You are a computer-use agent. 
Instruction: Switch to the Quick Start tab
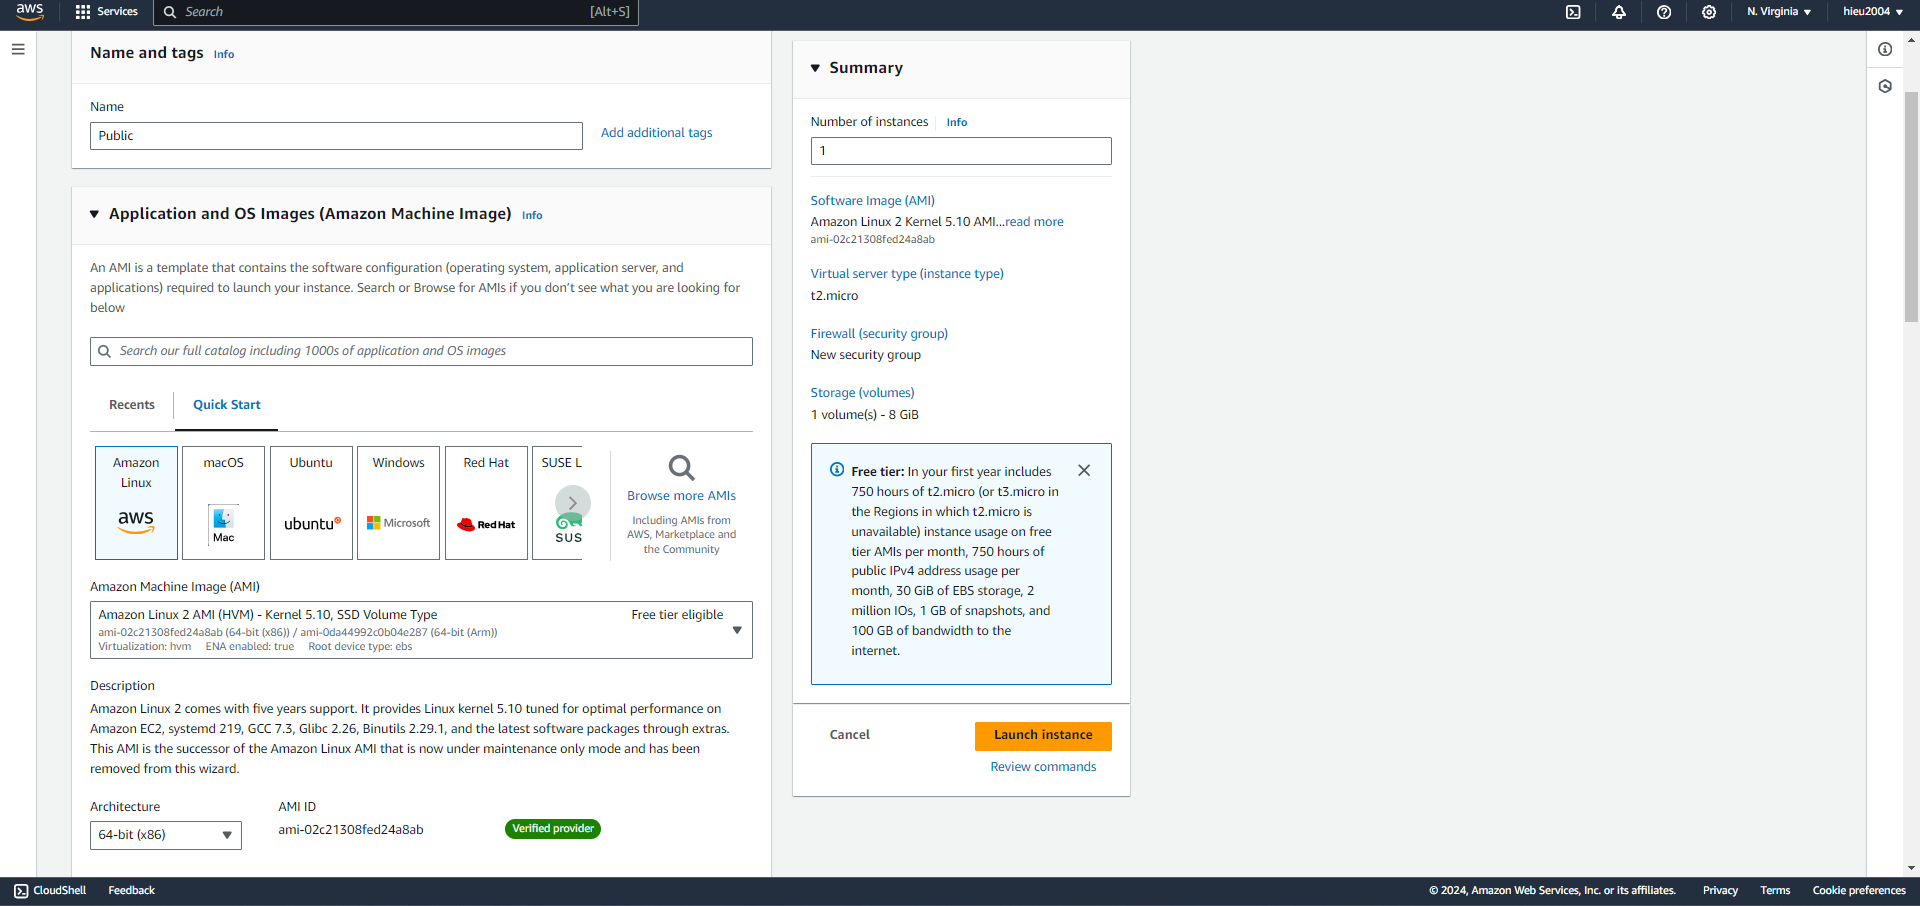(x=227, y=405)
